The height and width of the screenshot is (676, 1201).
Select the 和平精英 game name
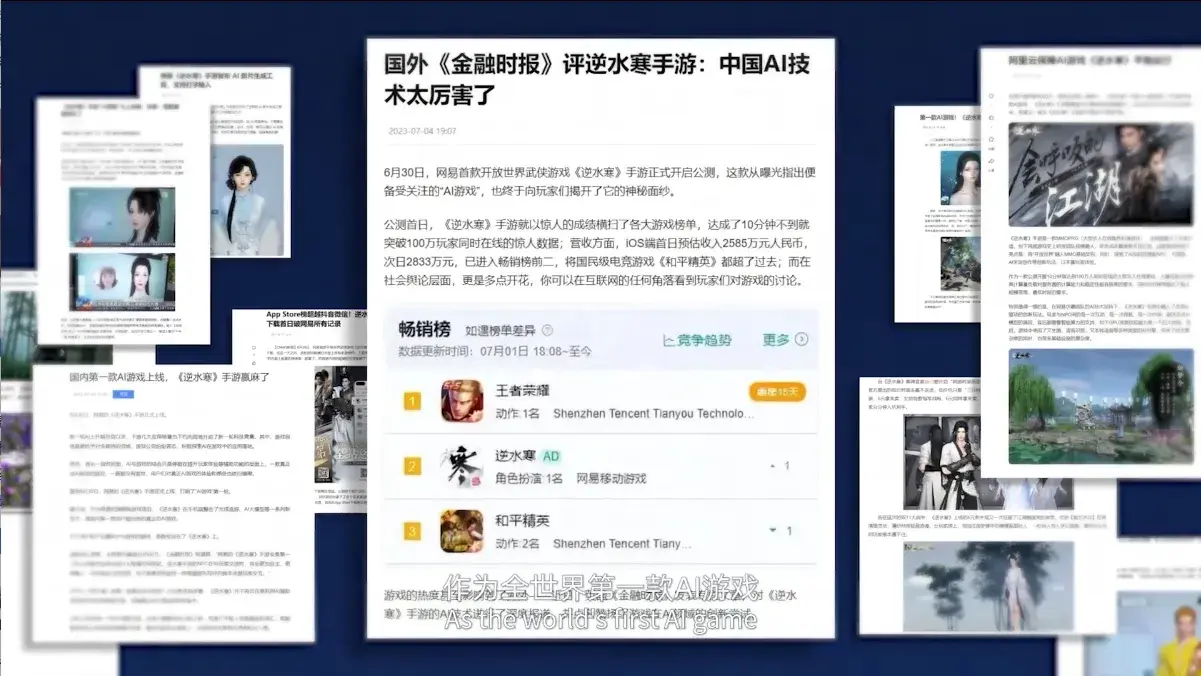coord(522,520)
